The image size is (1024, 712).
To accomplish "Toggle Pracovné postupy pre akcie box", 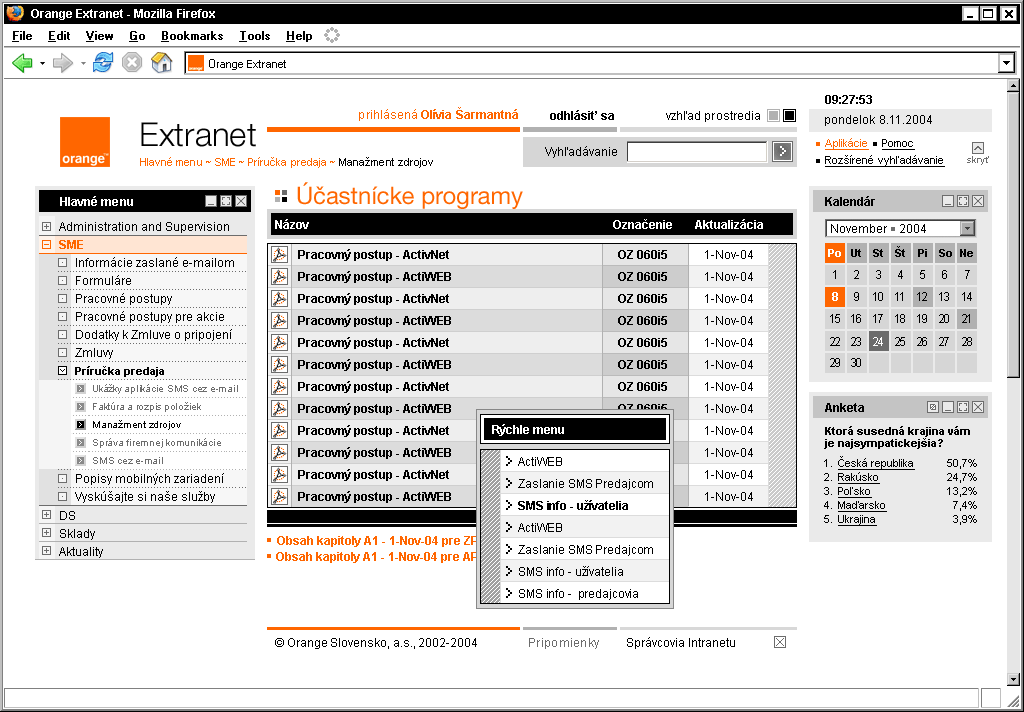I will pyautogui.click(x=63, y=317).
